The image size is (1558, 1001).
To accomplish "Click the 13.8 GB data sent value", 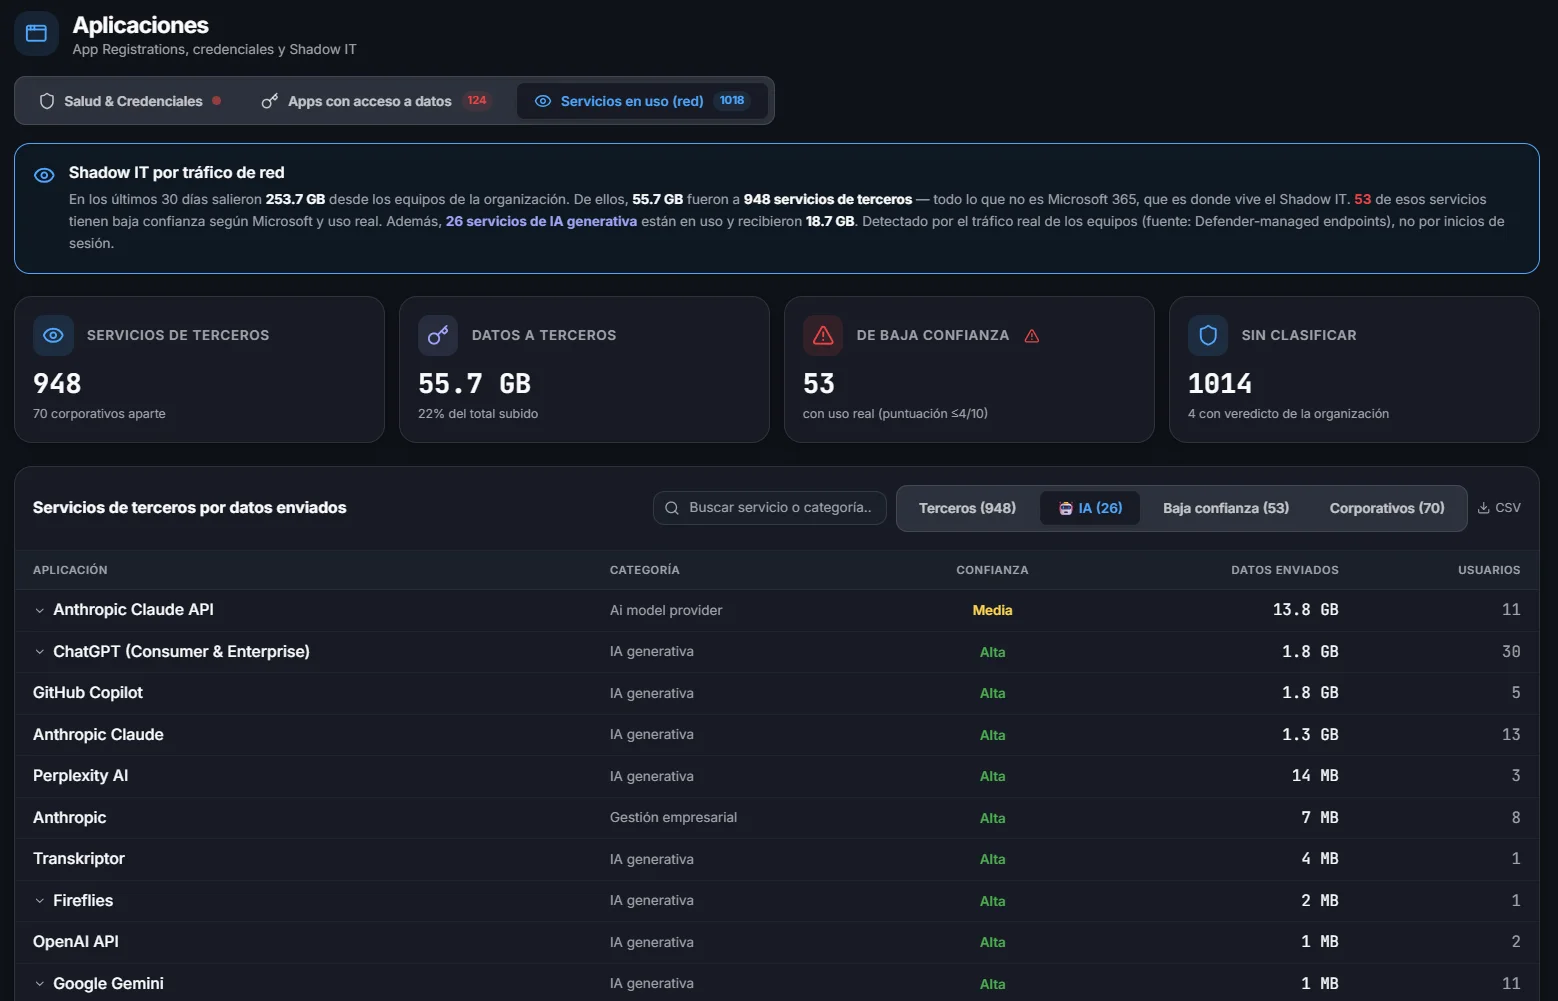I will [1305, 610].
